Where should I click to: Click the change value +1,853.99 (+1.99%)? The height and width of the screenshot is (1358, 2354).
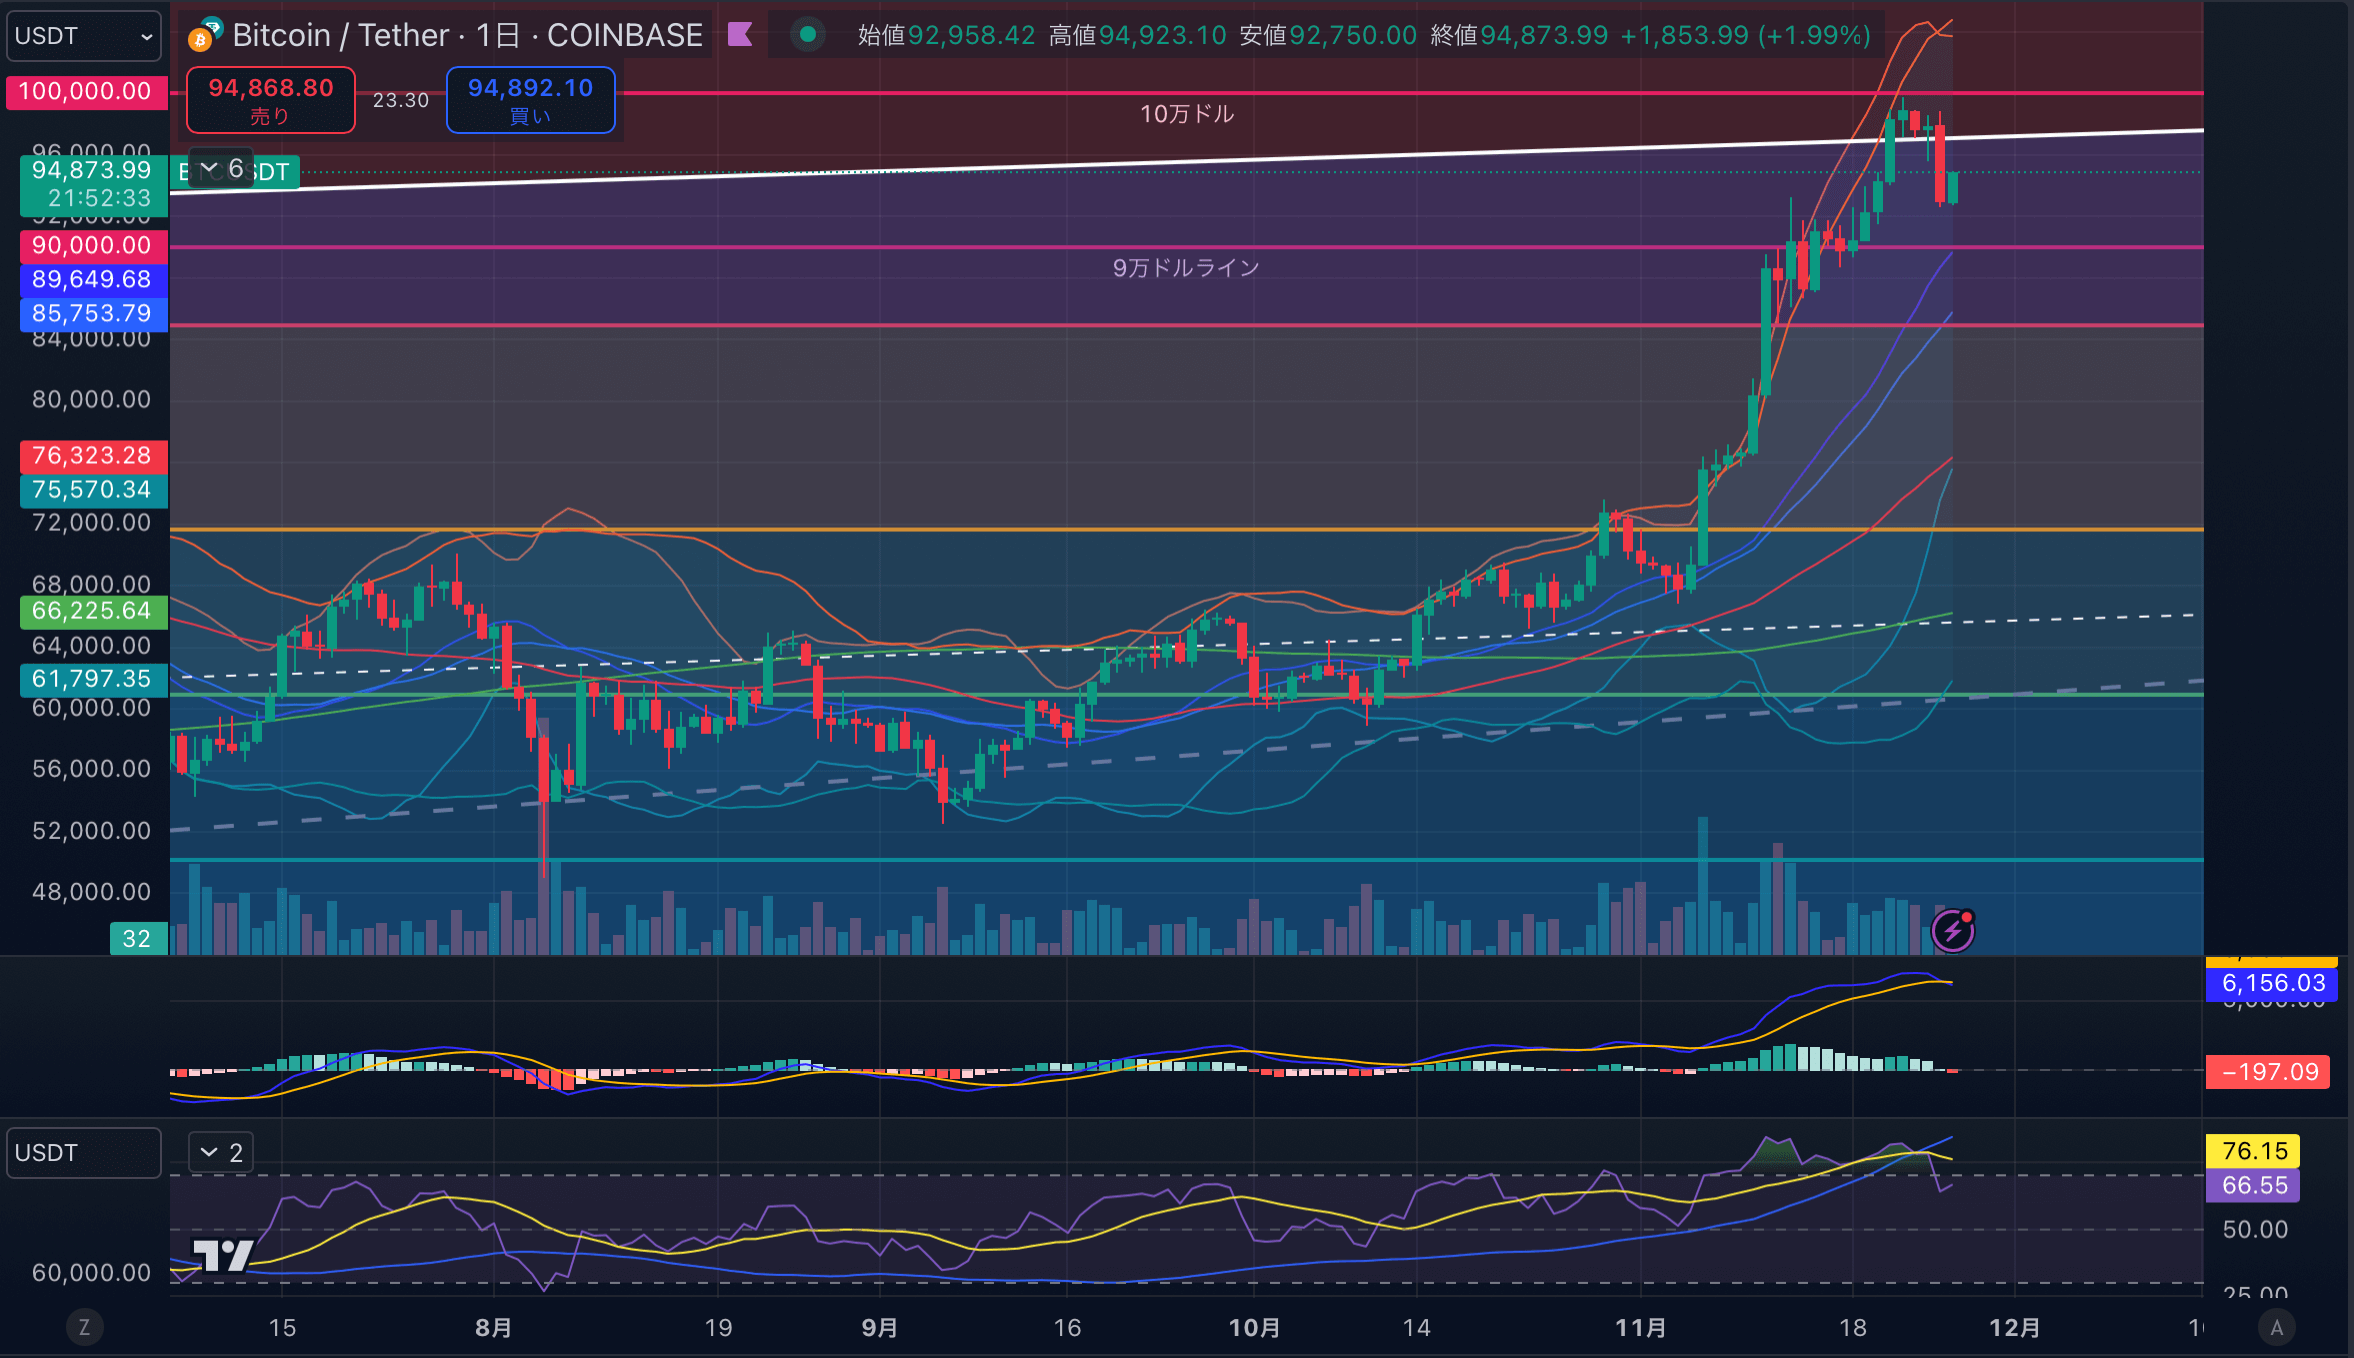pos(1745,35)
